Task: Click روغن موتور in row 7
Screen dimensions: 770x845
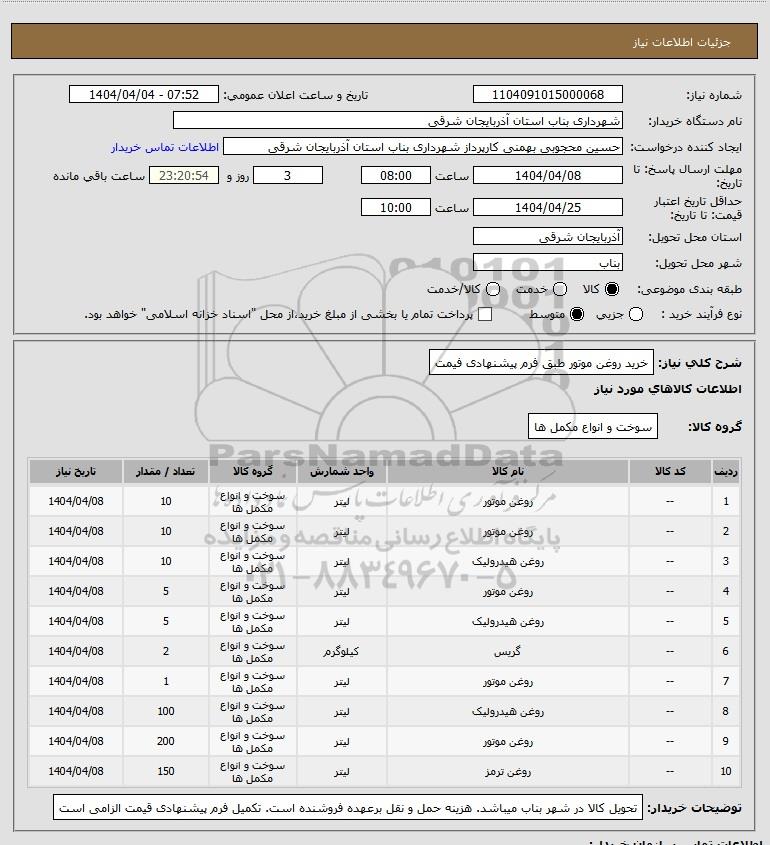Action: [508, 682]
